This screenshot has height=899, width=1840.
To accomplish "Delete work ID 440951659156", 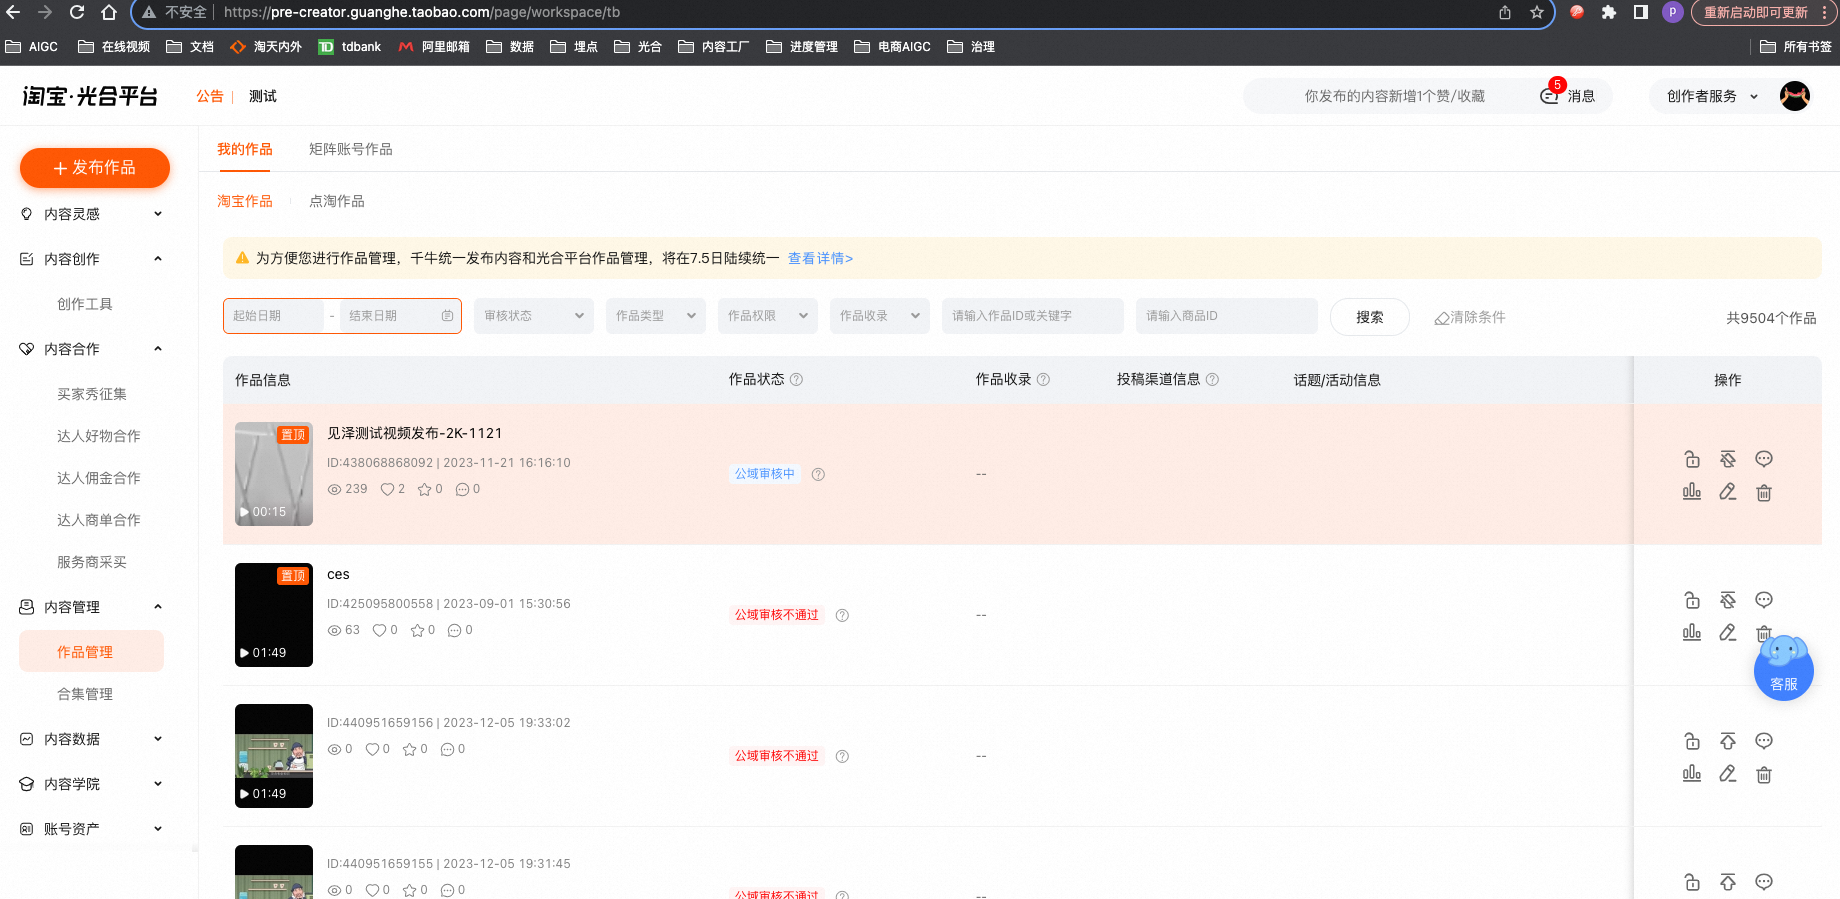I will pos(1764,774).
